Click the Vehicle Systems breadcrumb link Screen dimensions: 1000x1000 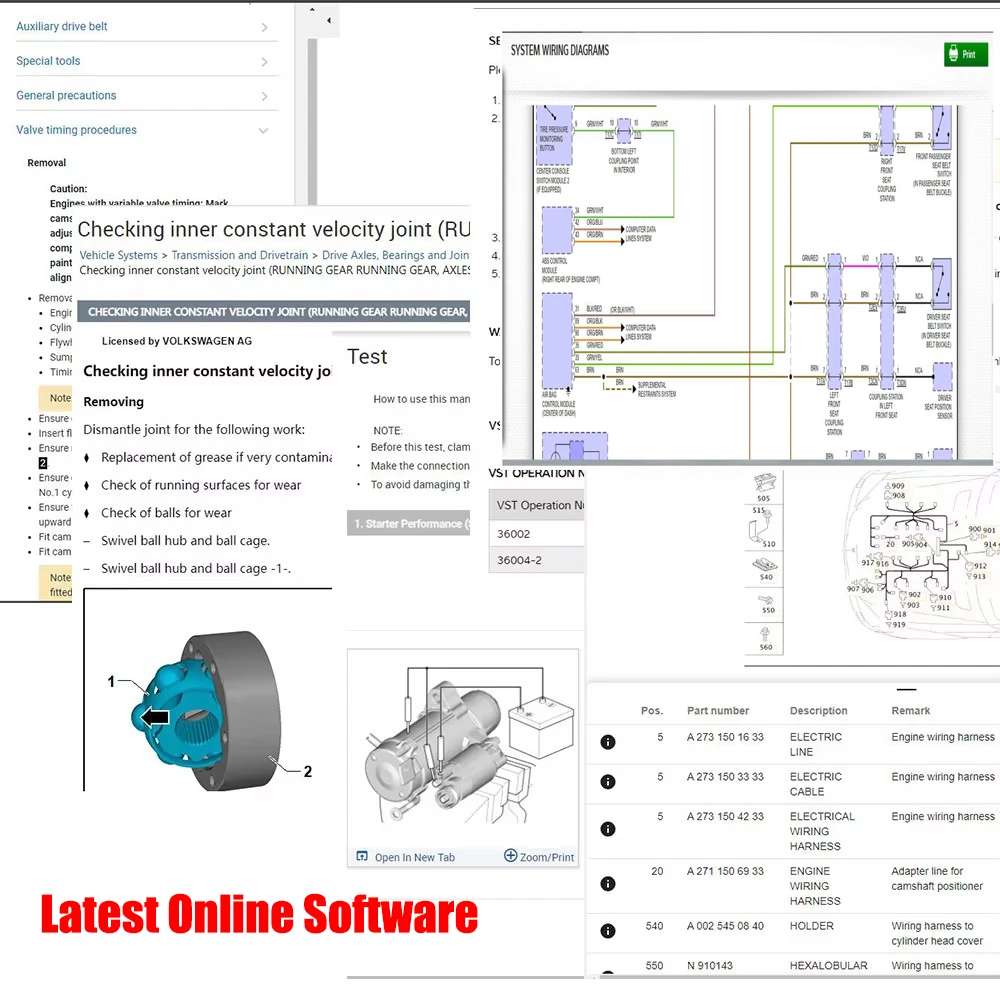[118, 255]
